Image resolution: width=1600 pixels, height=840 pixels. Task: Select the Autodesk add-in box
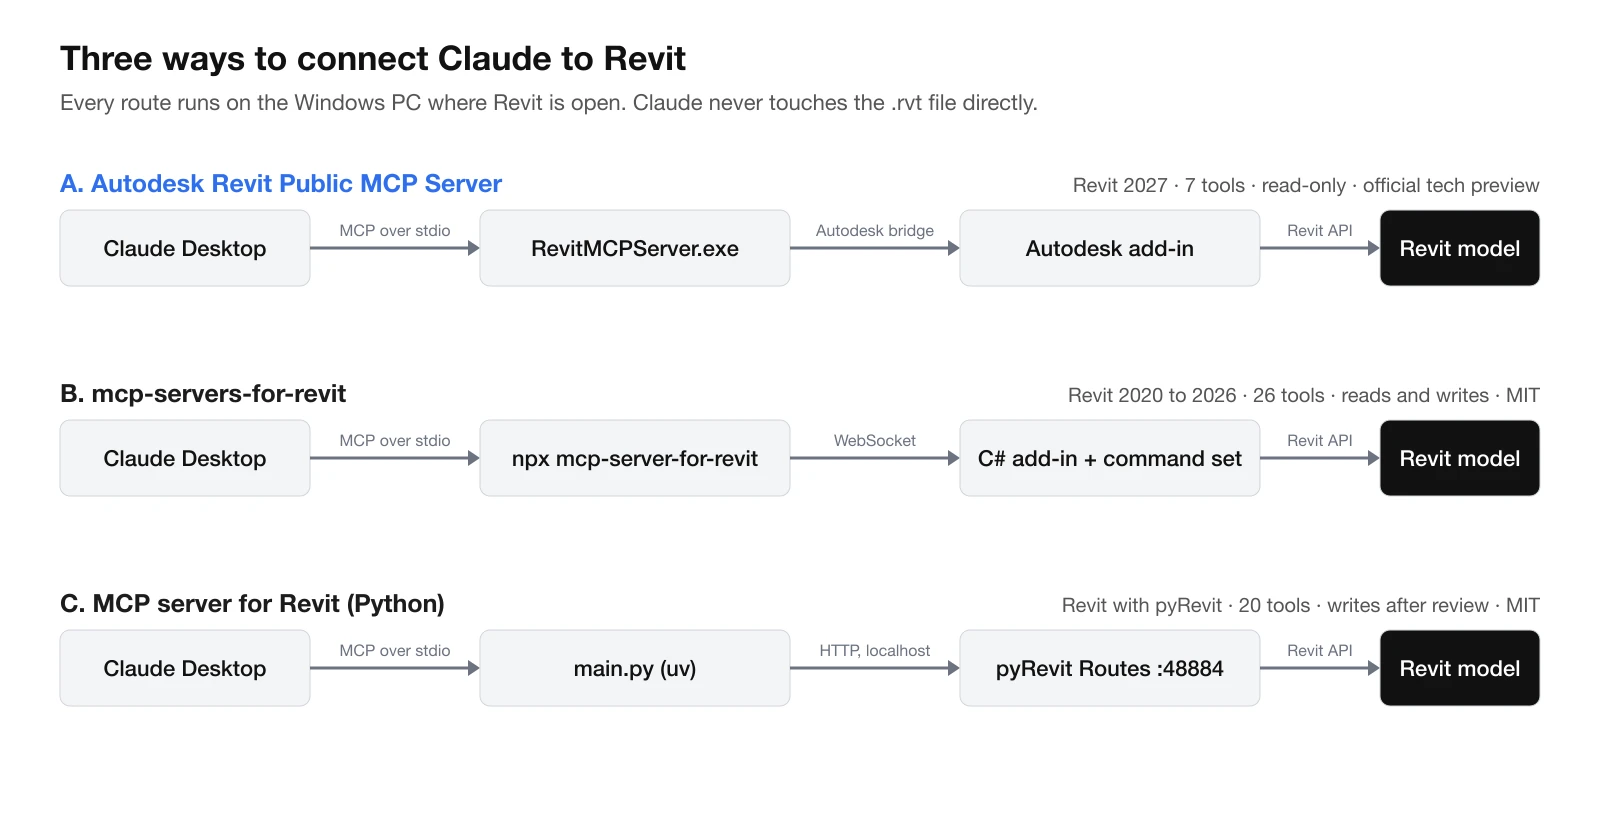coord(1110,248)
